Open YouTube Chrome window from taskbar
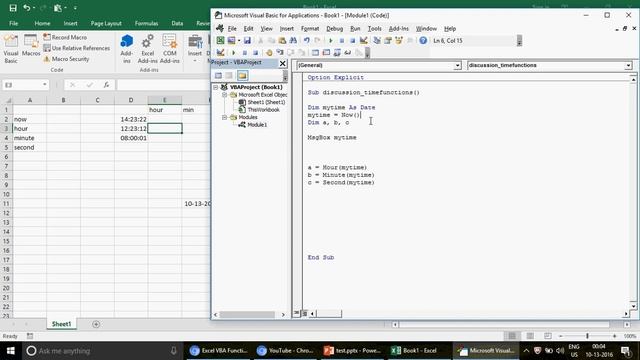 tap(286, 351)
